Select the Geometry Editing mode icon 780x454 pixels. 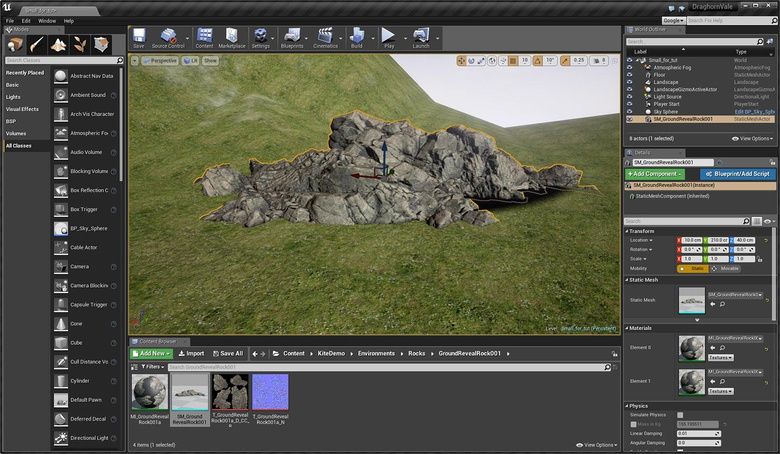pyautogui.click(x=101, y=45)
